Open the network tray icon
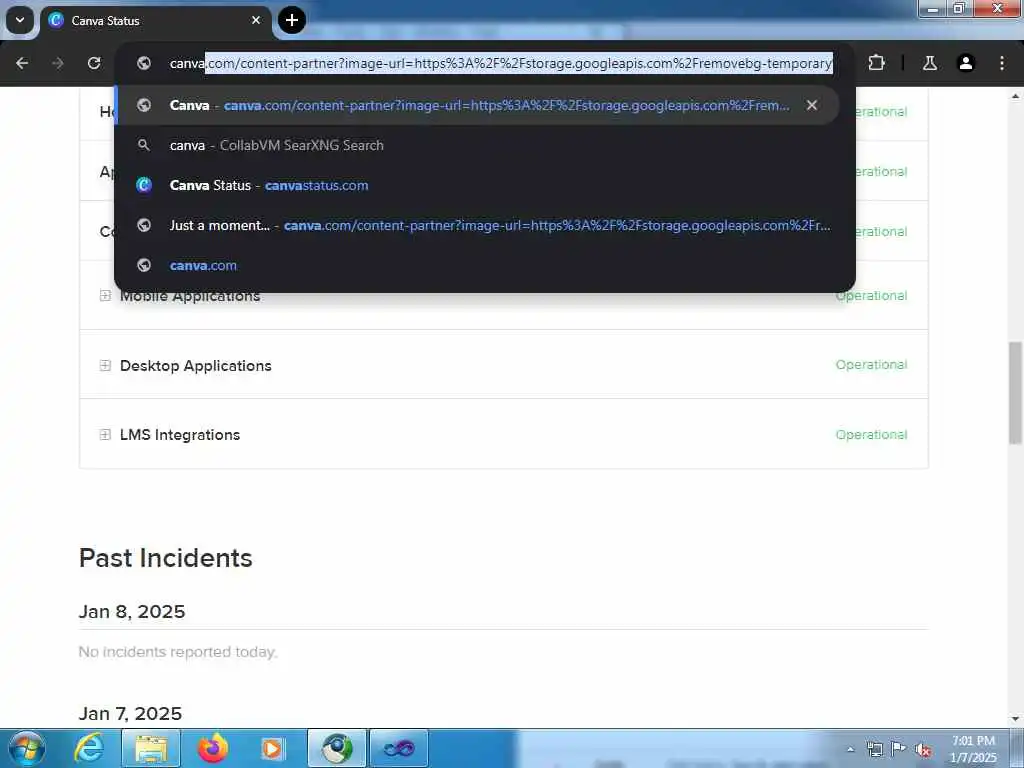 coord(874,749)
